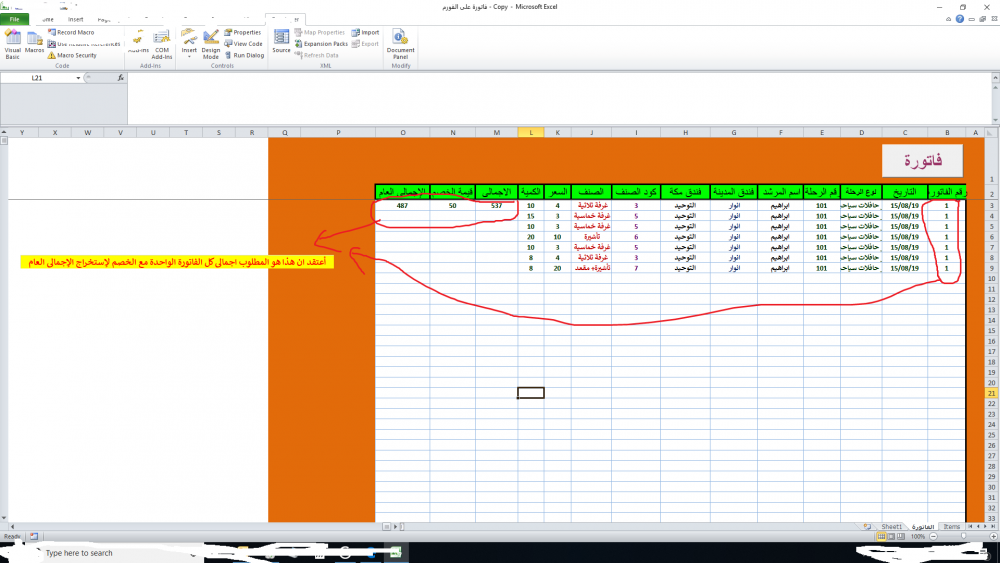The width and height of the screenshot is (1000, 563).
Task: Select the الفاتورة sheet tab
Action: [922, 527]
